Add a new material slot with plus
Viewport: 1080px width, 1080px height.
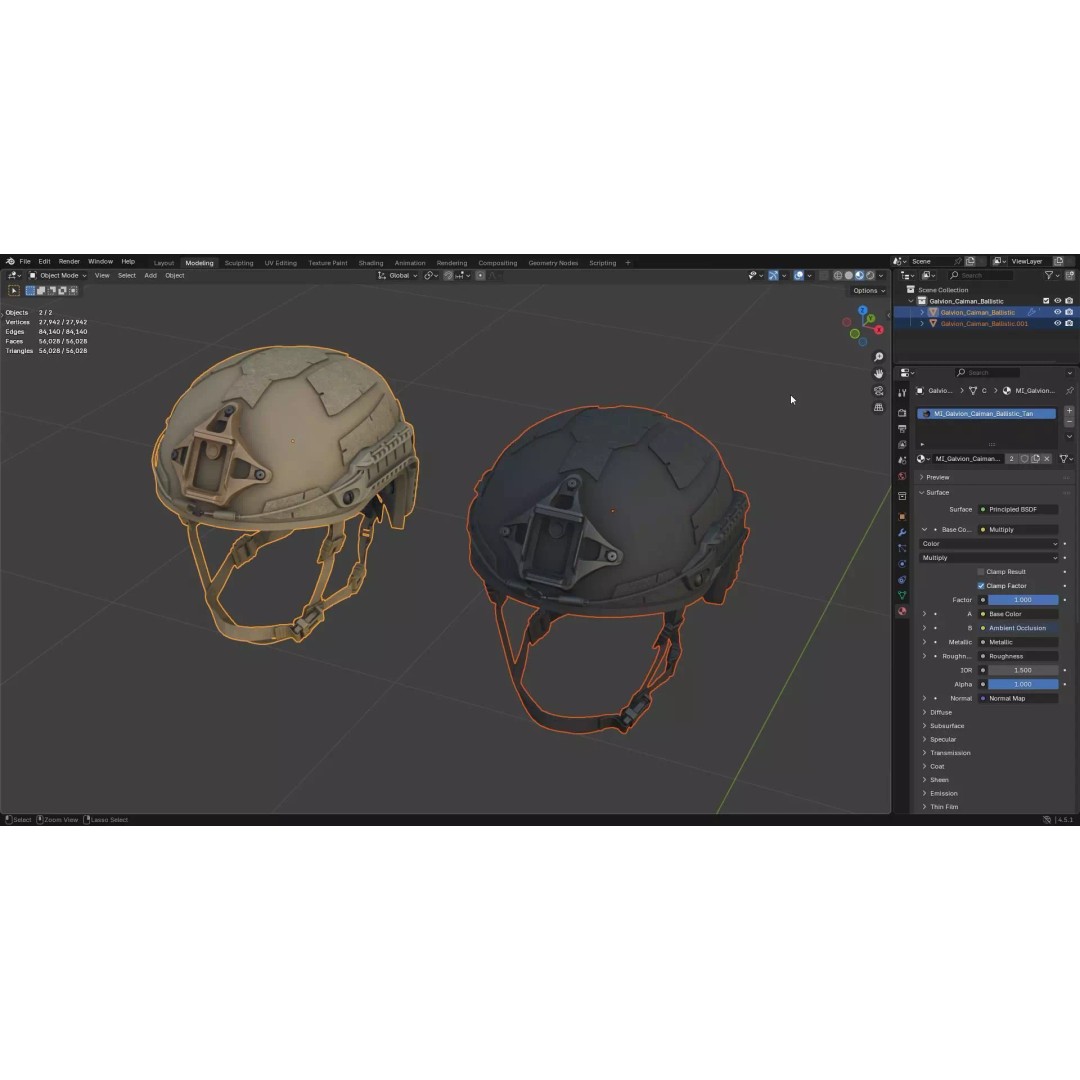pos(1069,411)
